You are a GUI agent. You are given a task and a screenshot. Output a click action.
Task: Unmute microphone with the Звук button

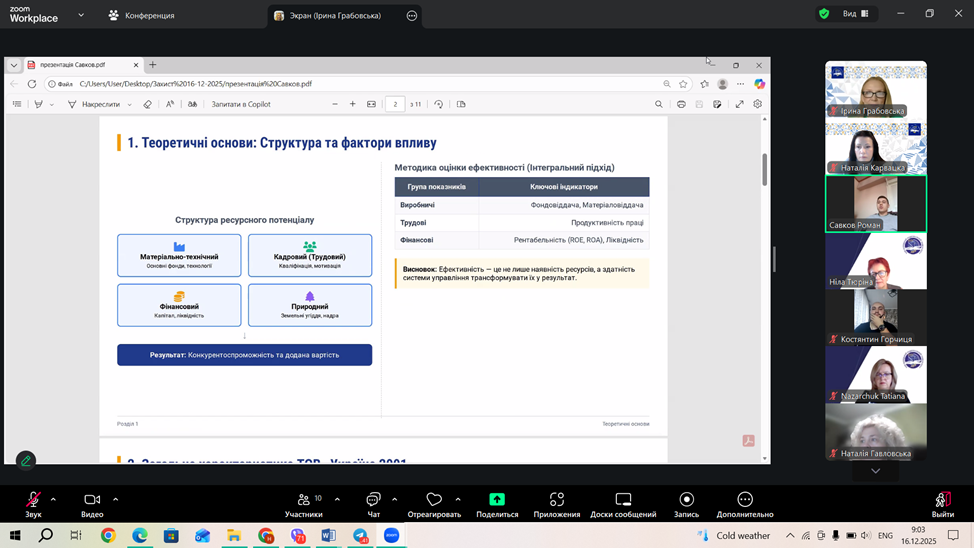click(x=33, y=500)
